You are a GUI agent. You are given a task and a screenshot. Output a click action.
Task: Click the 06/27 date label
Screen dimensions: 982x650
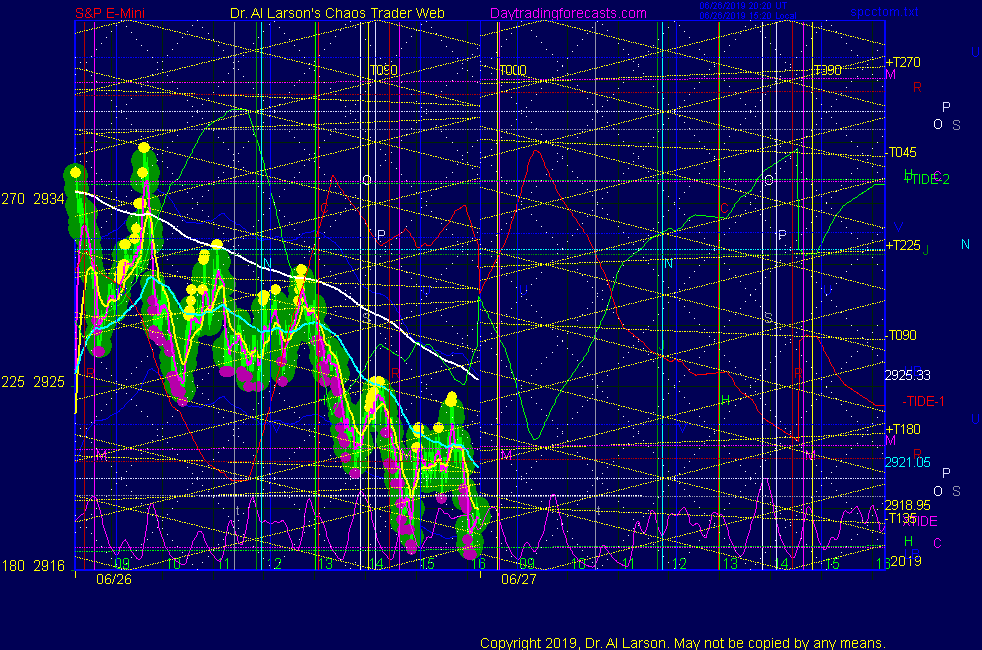point(519,579)
